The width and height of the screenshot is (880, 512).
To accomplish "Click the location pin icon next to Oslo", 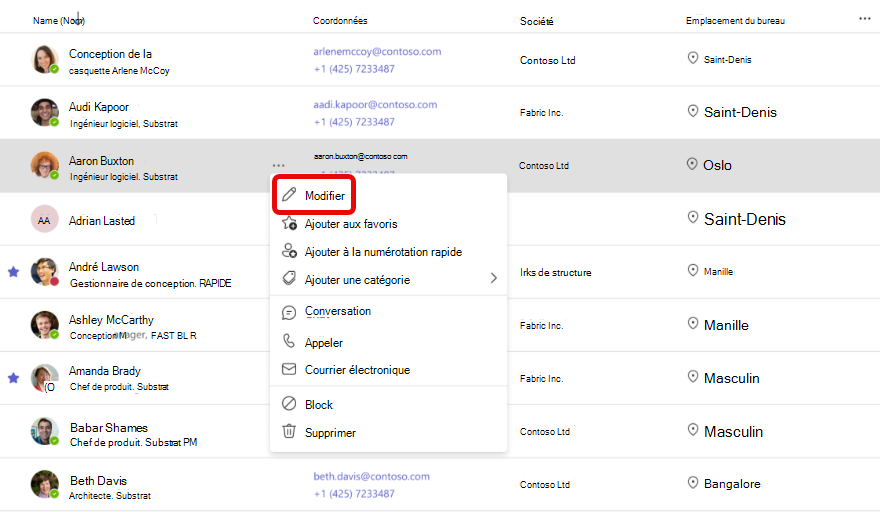I will click(x=693, y=164).
